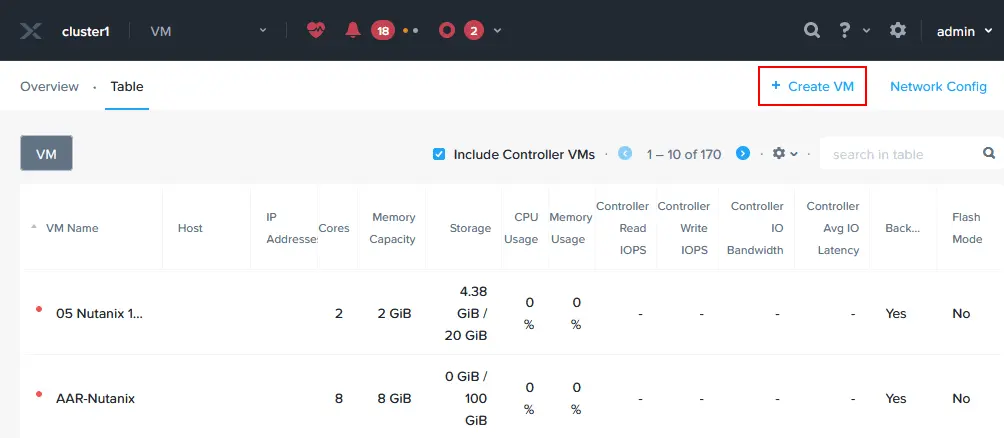The image size is (1004, 438).
Task: Sort by Controller Read IOPS header
Action: [622, 228]
